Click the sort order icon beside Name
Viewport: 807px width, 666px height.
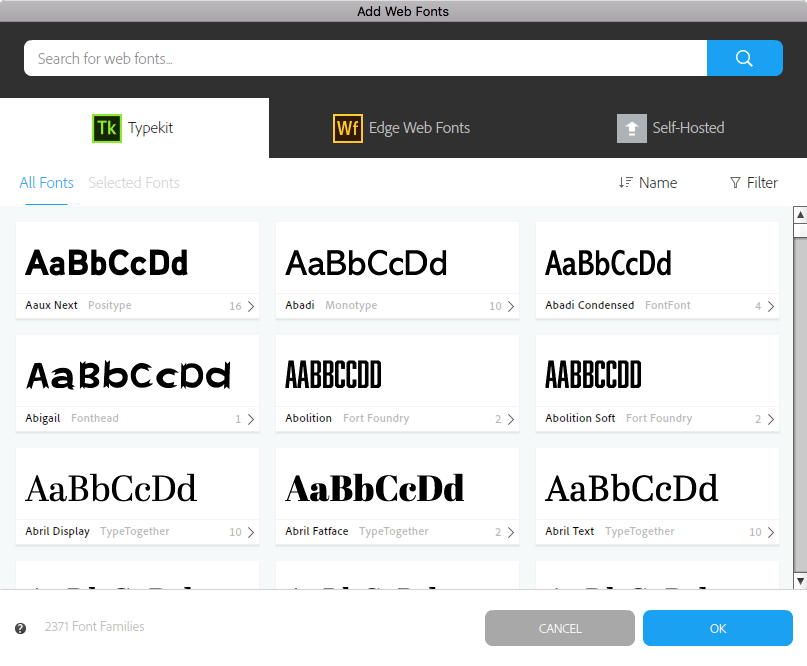pos(625,183)
